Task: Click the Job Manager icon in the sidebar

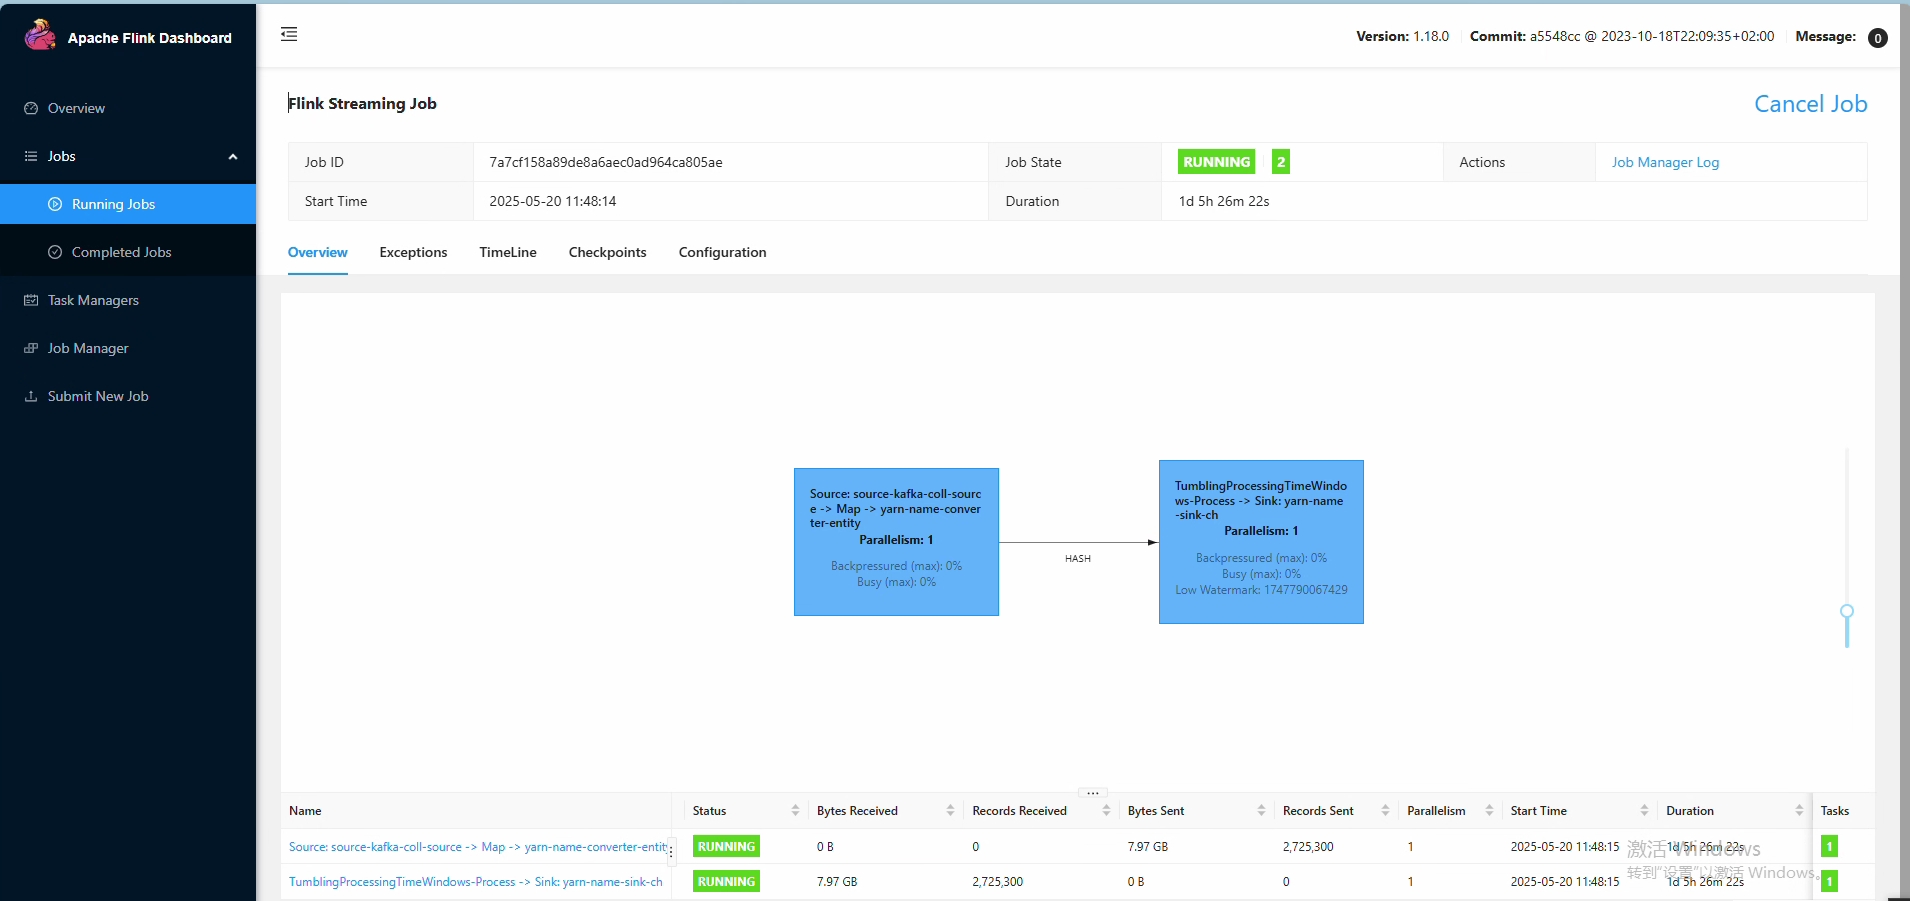Action: (31, 348)
